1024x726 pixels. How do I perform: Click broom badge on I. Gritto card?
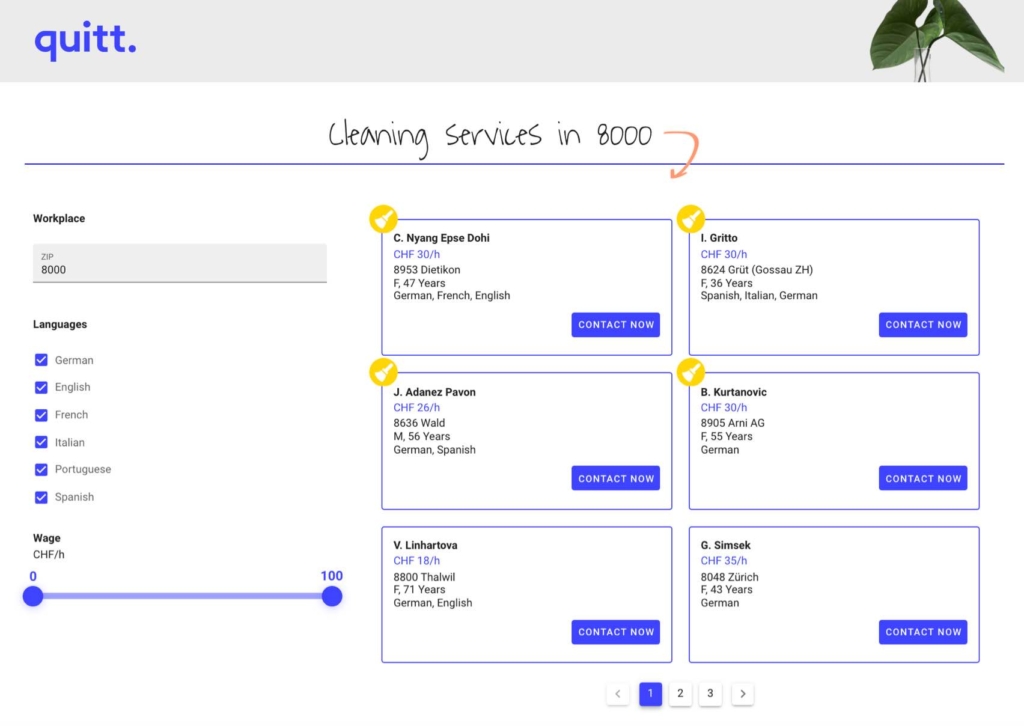(690, 219)
